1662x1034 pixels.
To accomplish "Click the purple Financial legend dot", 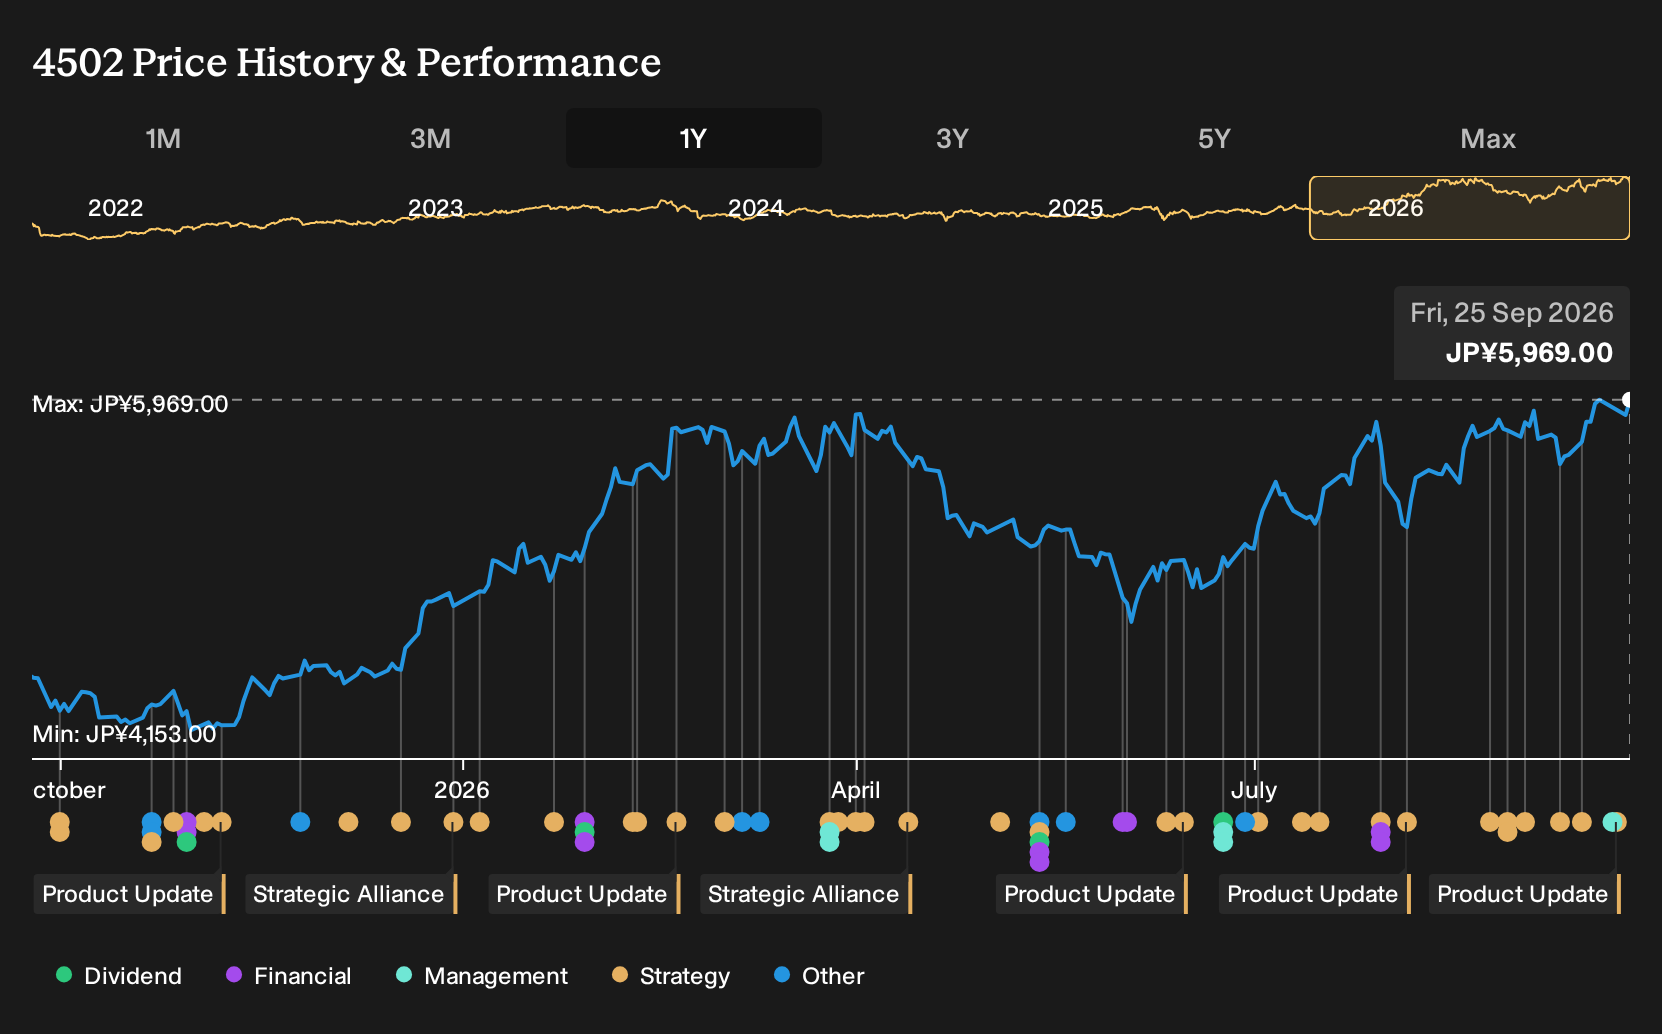I will click(234, 974).
